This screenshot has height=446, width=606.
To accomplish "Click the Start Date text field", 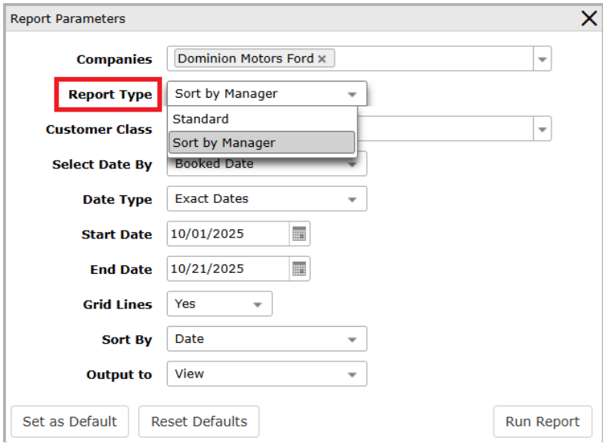I will [227, 234].
